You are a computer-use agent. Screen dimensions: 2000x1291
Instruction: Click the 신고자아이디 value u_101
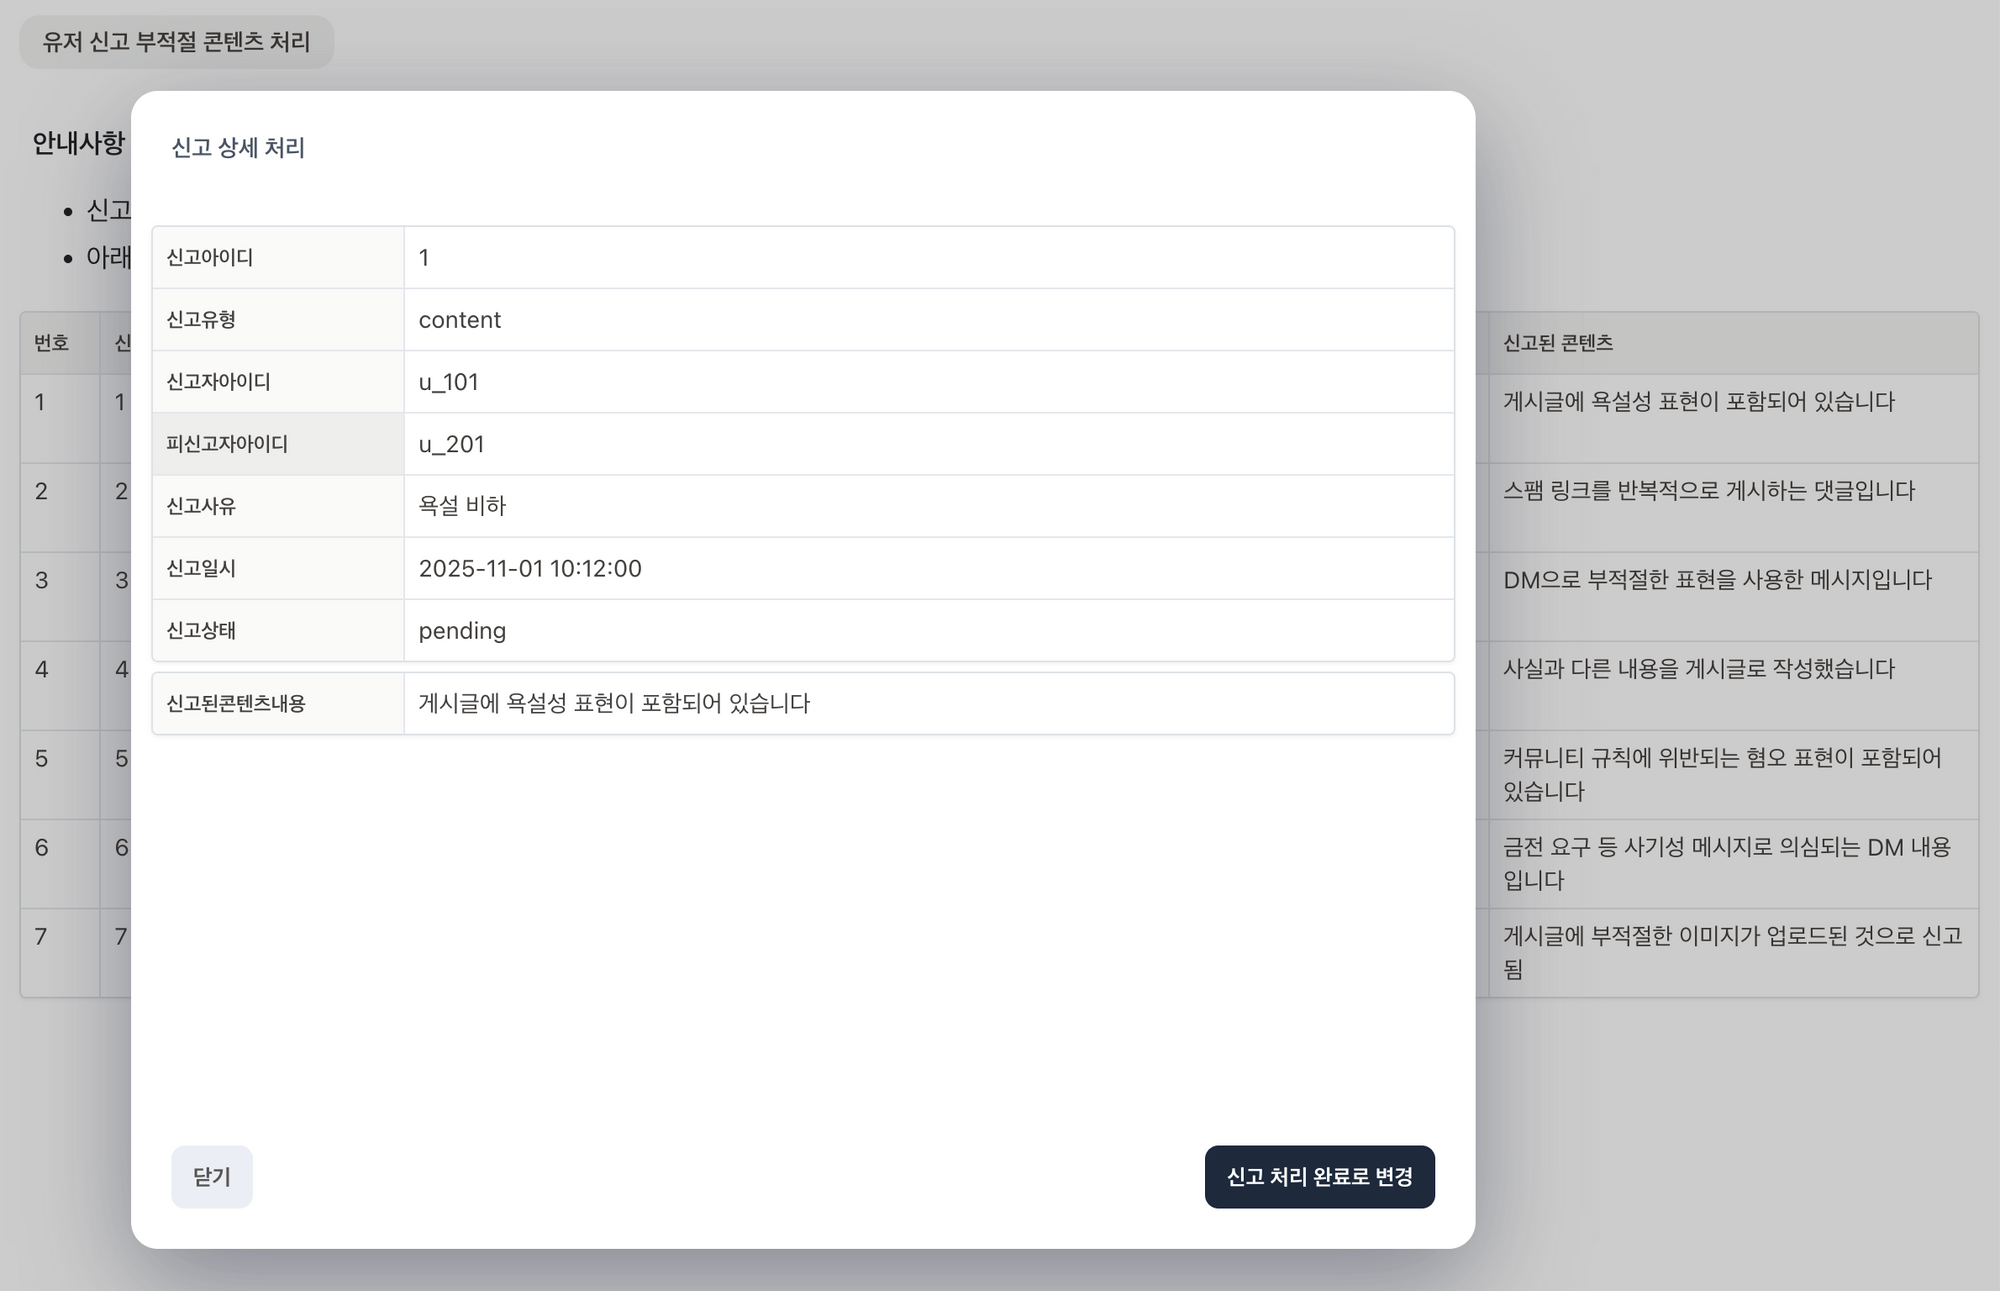(448, 382)
